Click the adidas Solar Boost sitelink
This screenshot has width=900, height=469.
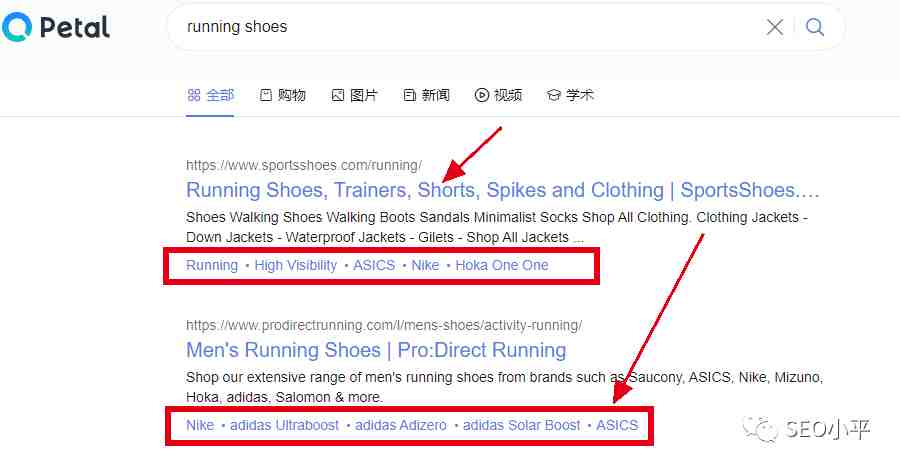point(522,425)
